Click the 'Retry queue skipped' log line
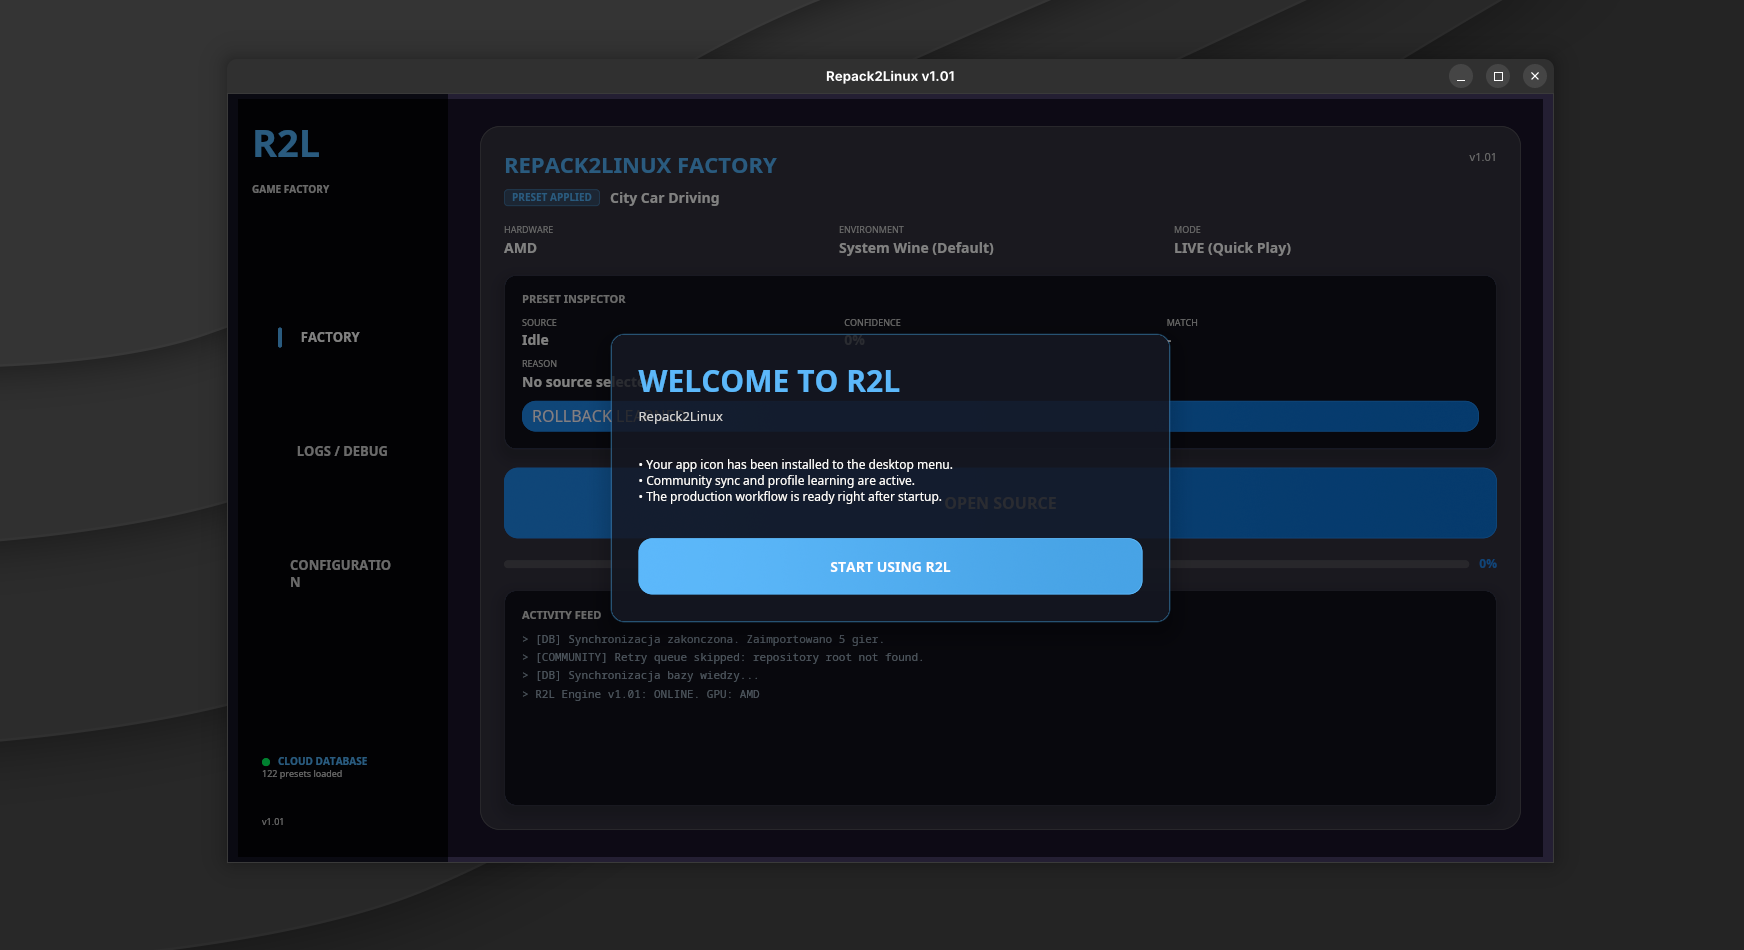 pyautogui.click(x=723, y=657)
